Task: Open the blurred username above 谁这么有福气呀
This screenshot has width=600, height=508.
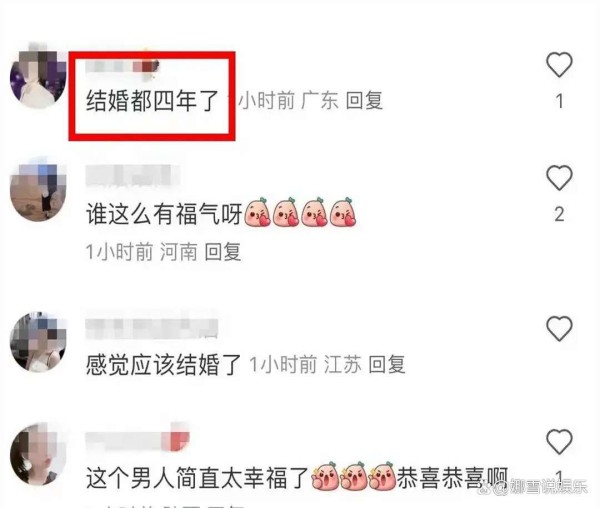Action: pos(132,176)
